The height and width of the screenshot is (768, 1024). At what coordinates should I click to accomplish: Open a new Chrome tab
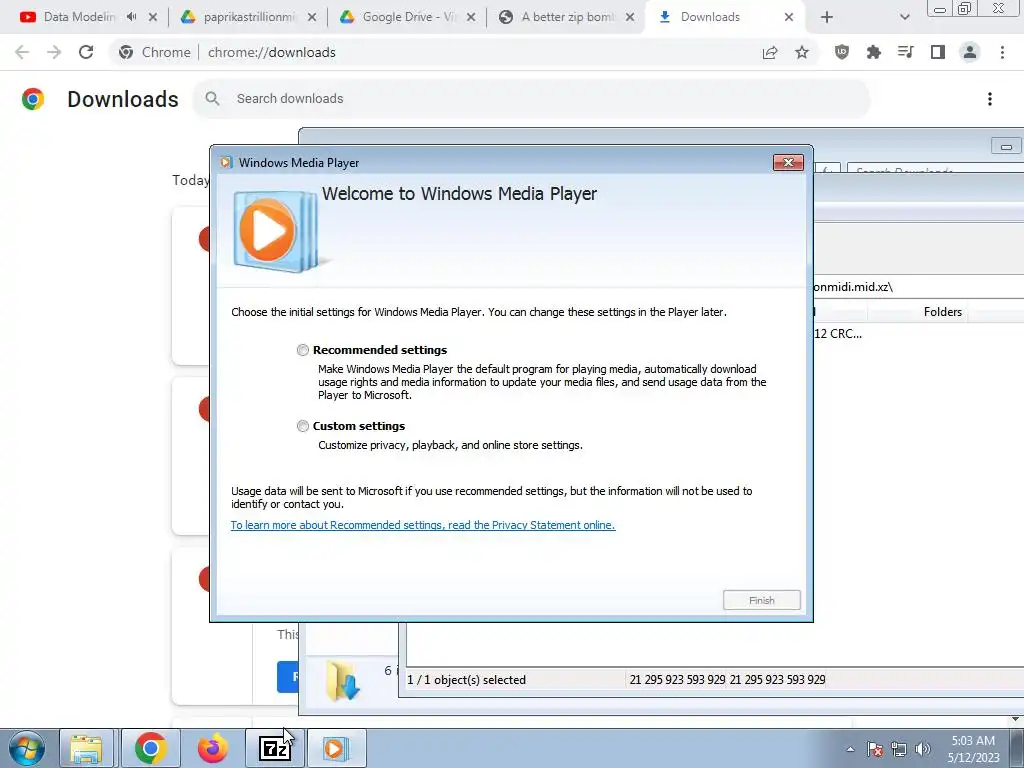827,17
